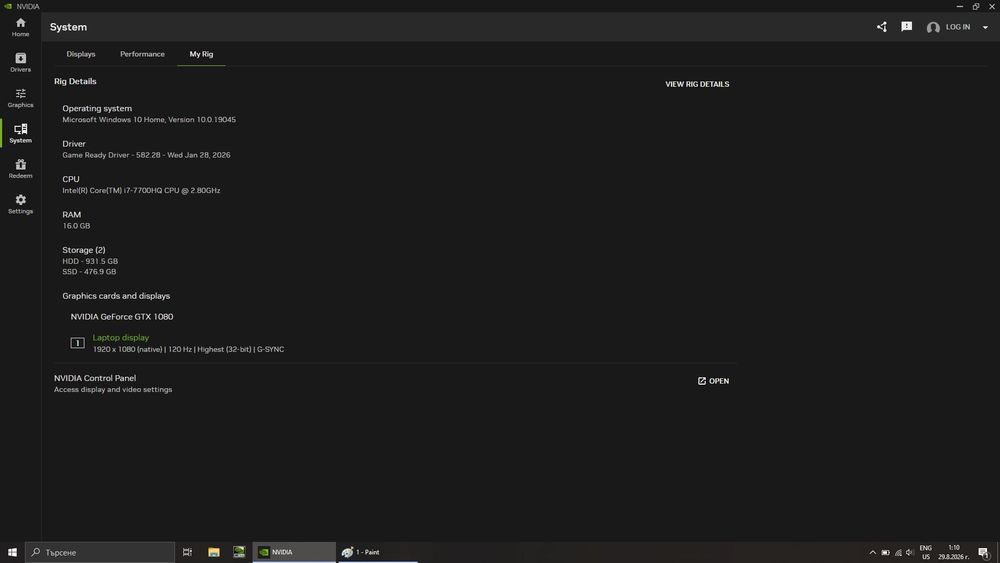The image size is (1000, 563).
Task: Open the notification center icon
Action: 984,553
